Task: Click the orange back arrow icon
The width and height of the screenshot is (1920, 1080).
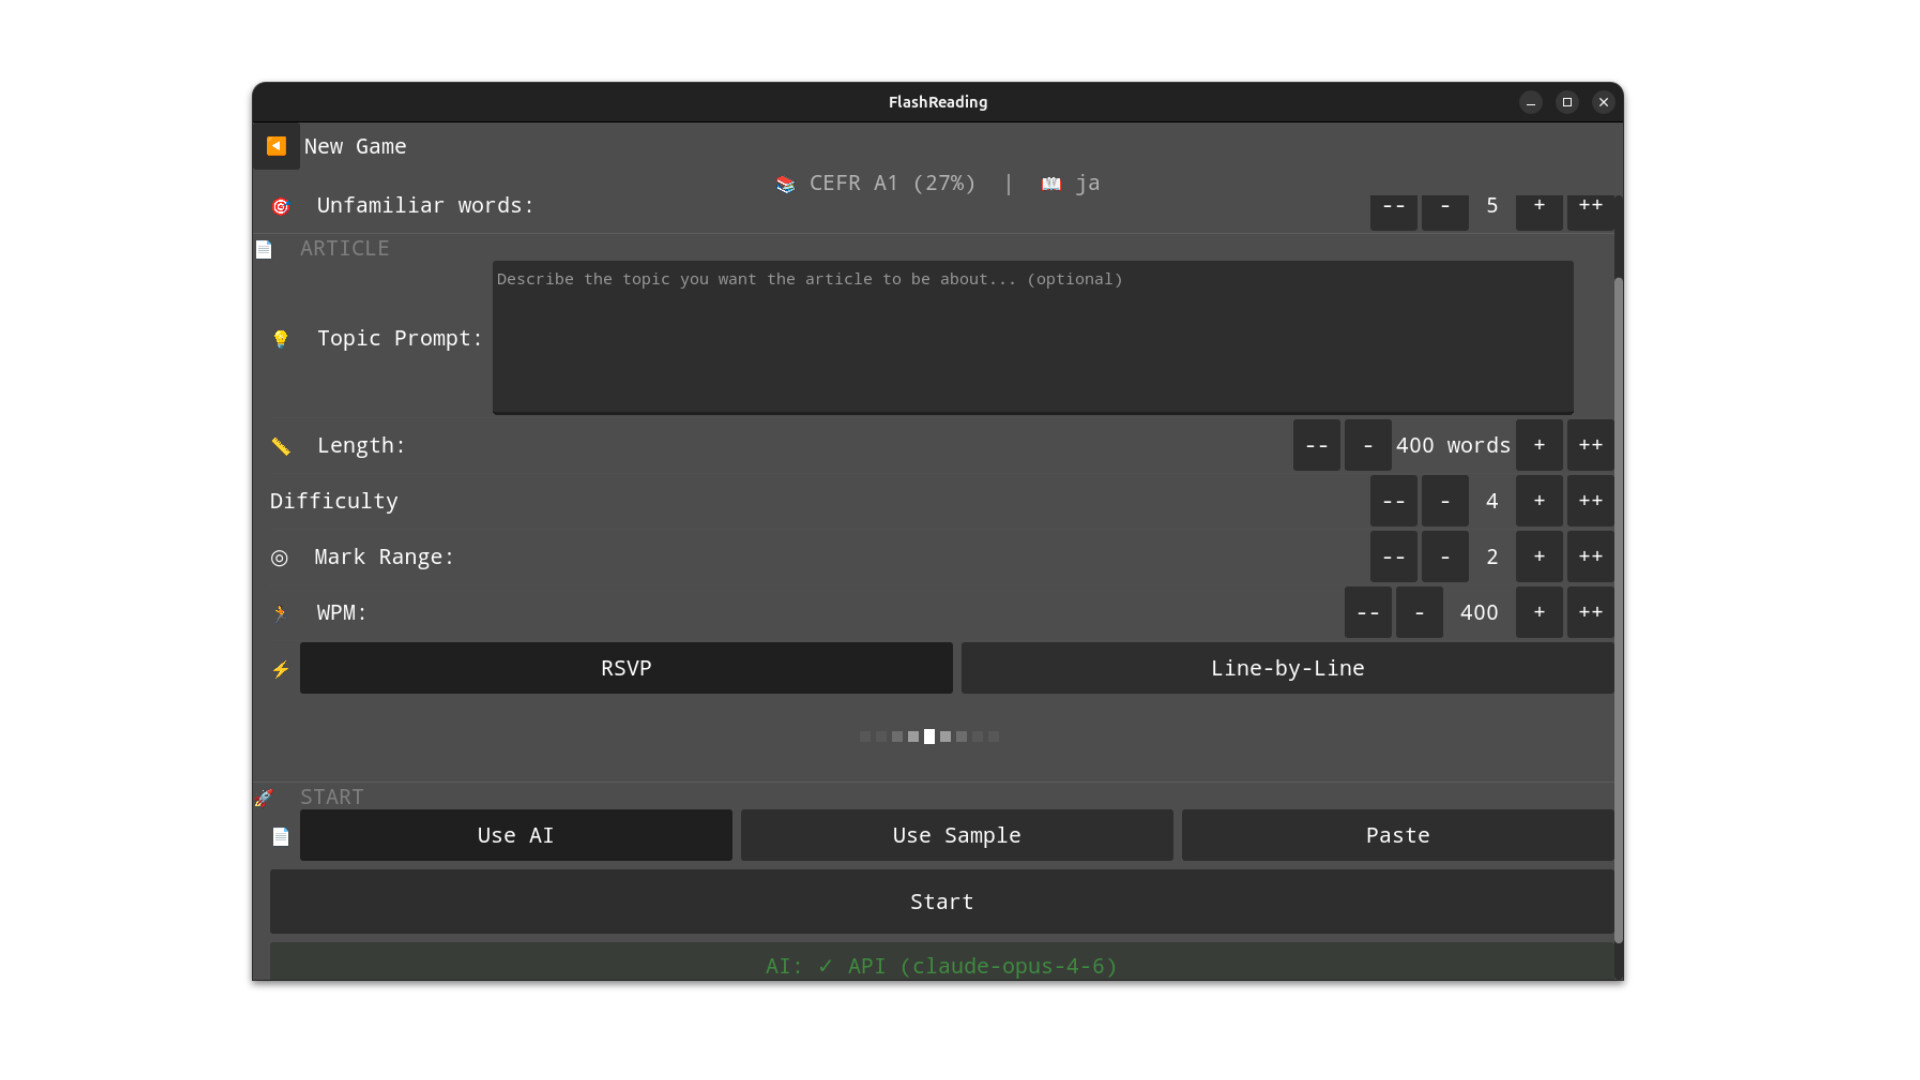Action: tap(276, 146)
